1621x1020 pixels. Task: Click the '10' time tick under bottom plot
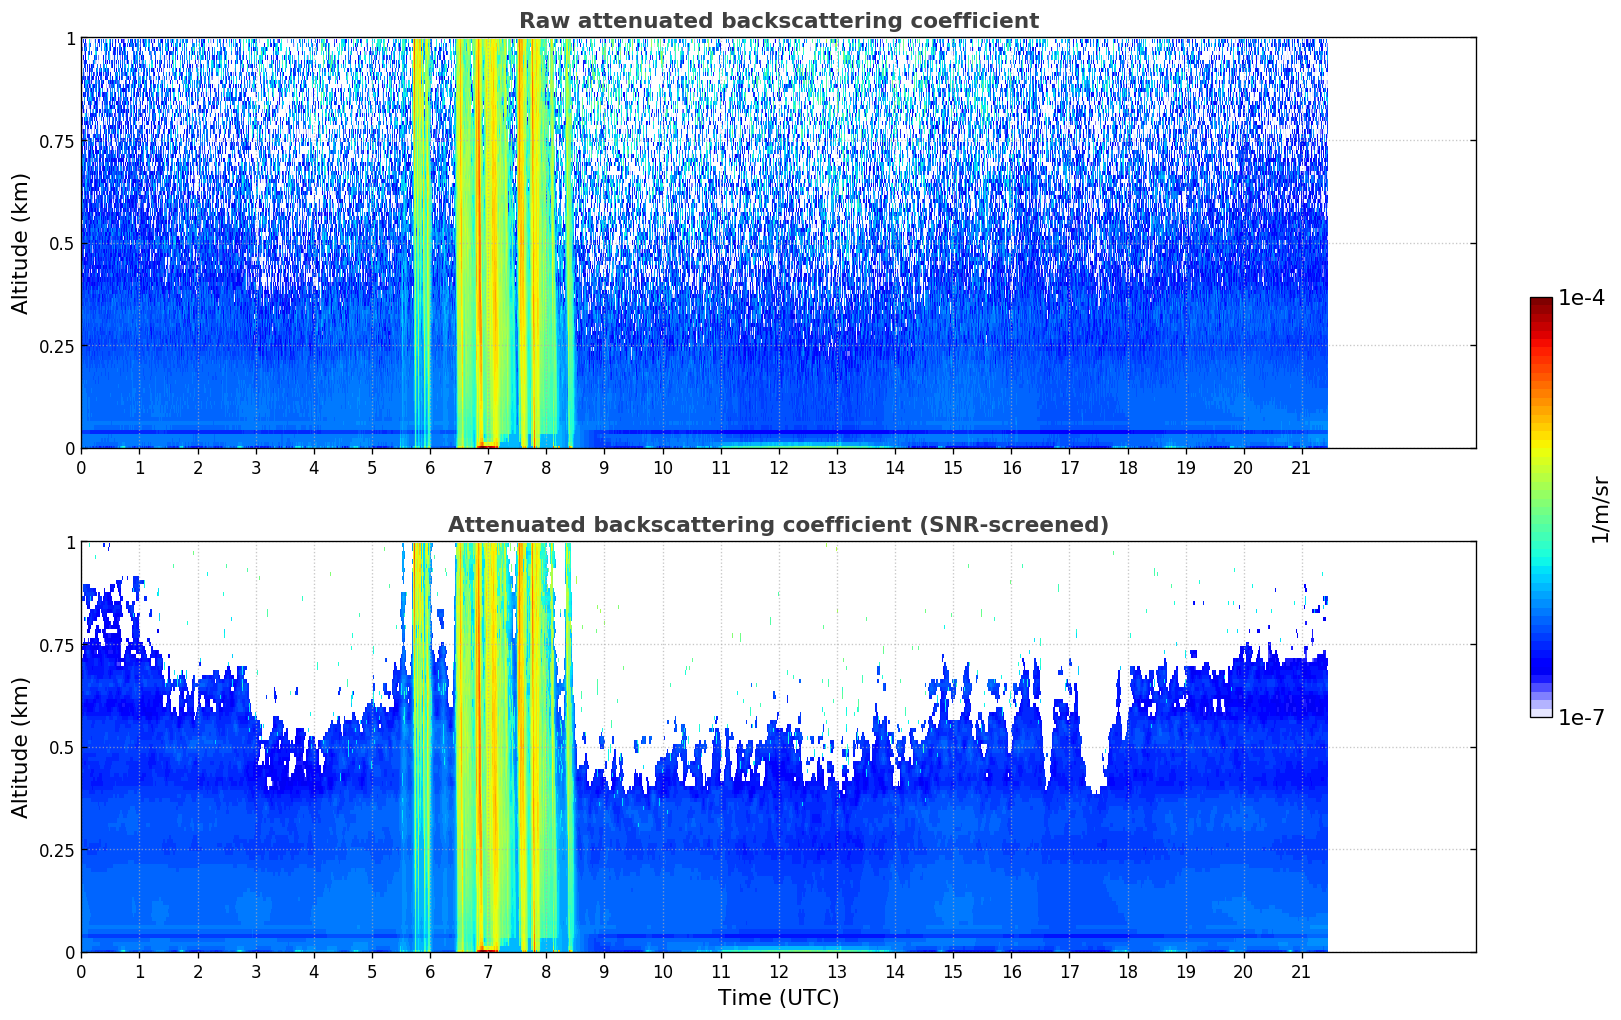(x=662, y=972)
